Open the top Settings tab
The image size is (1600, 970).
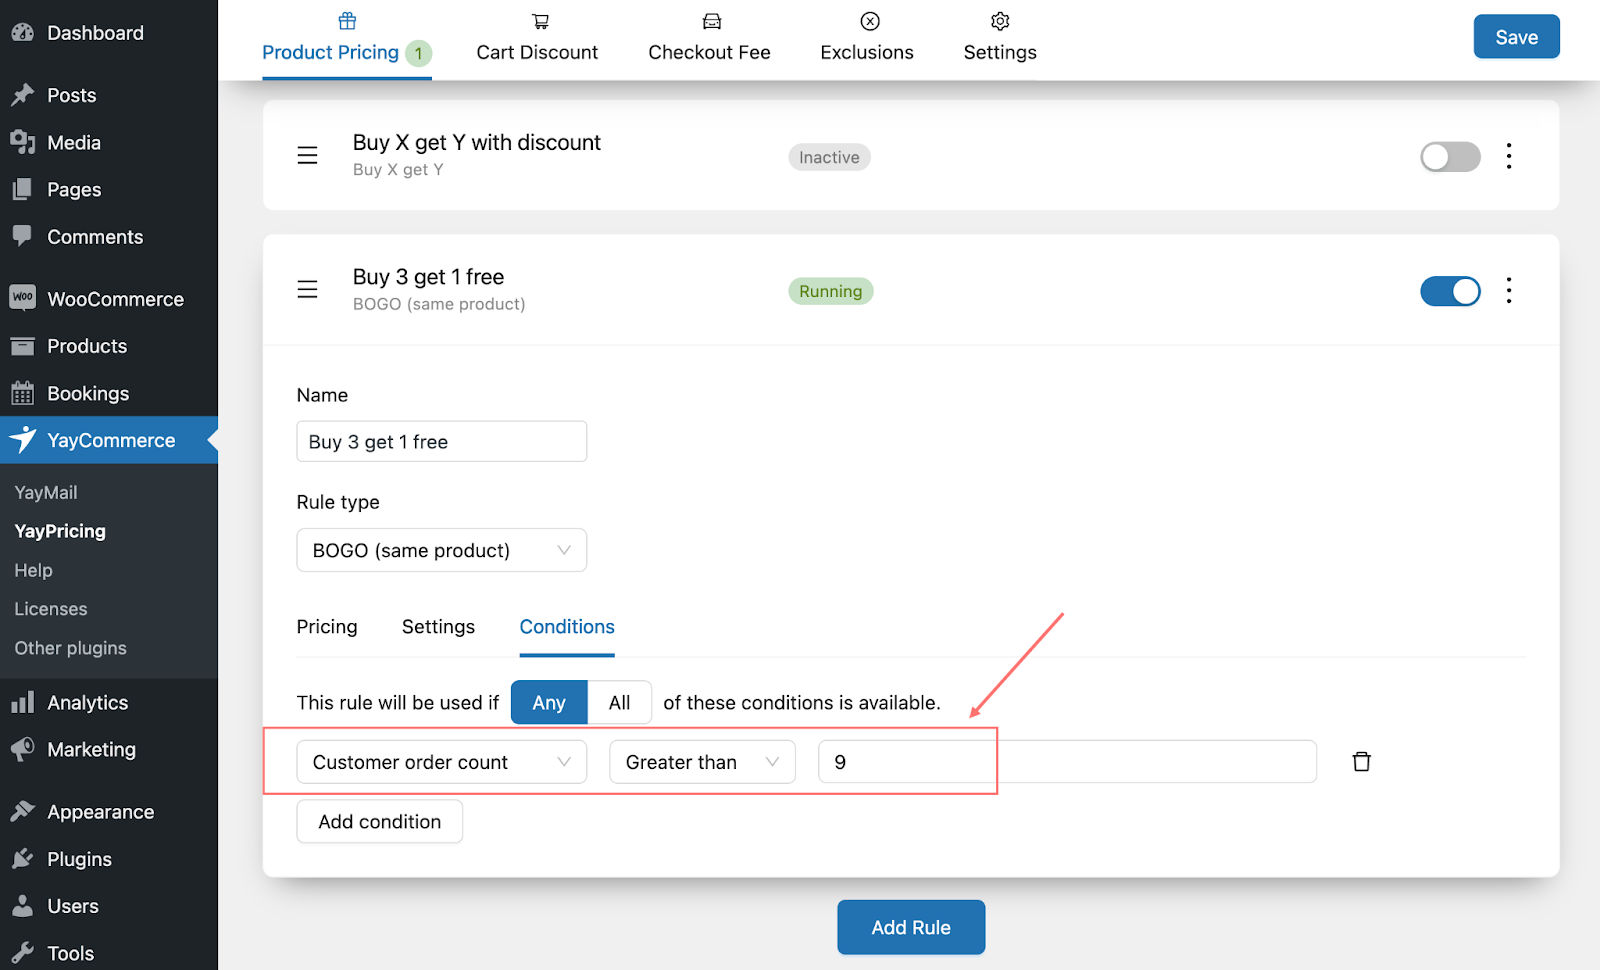[x=1000, y=40]
